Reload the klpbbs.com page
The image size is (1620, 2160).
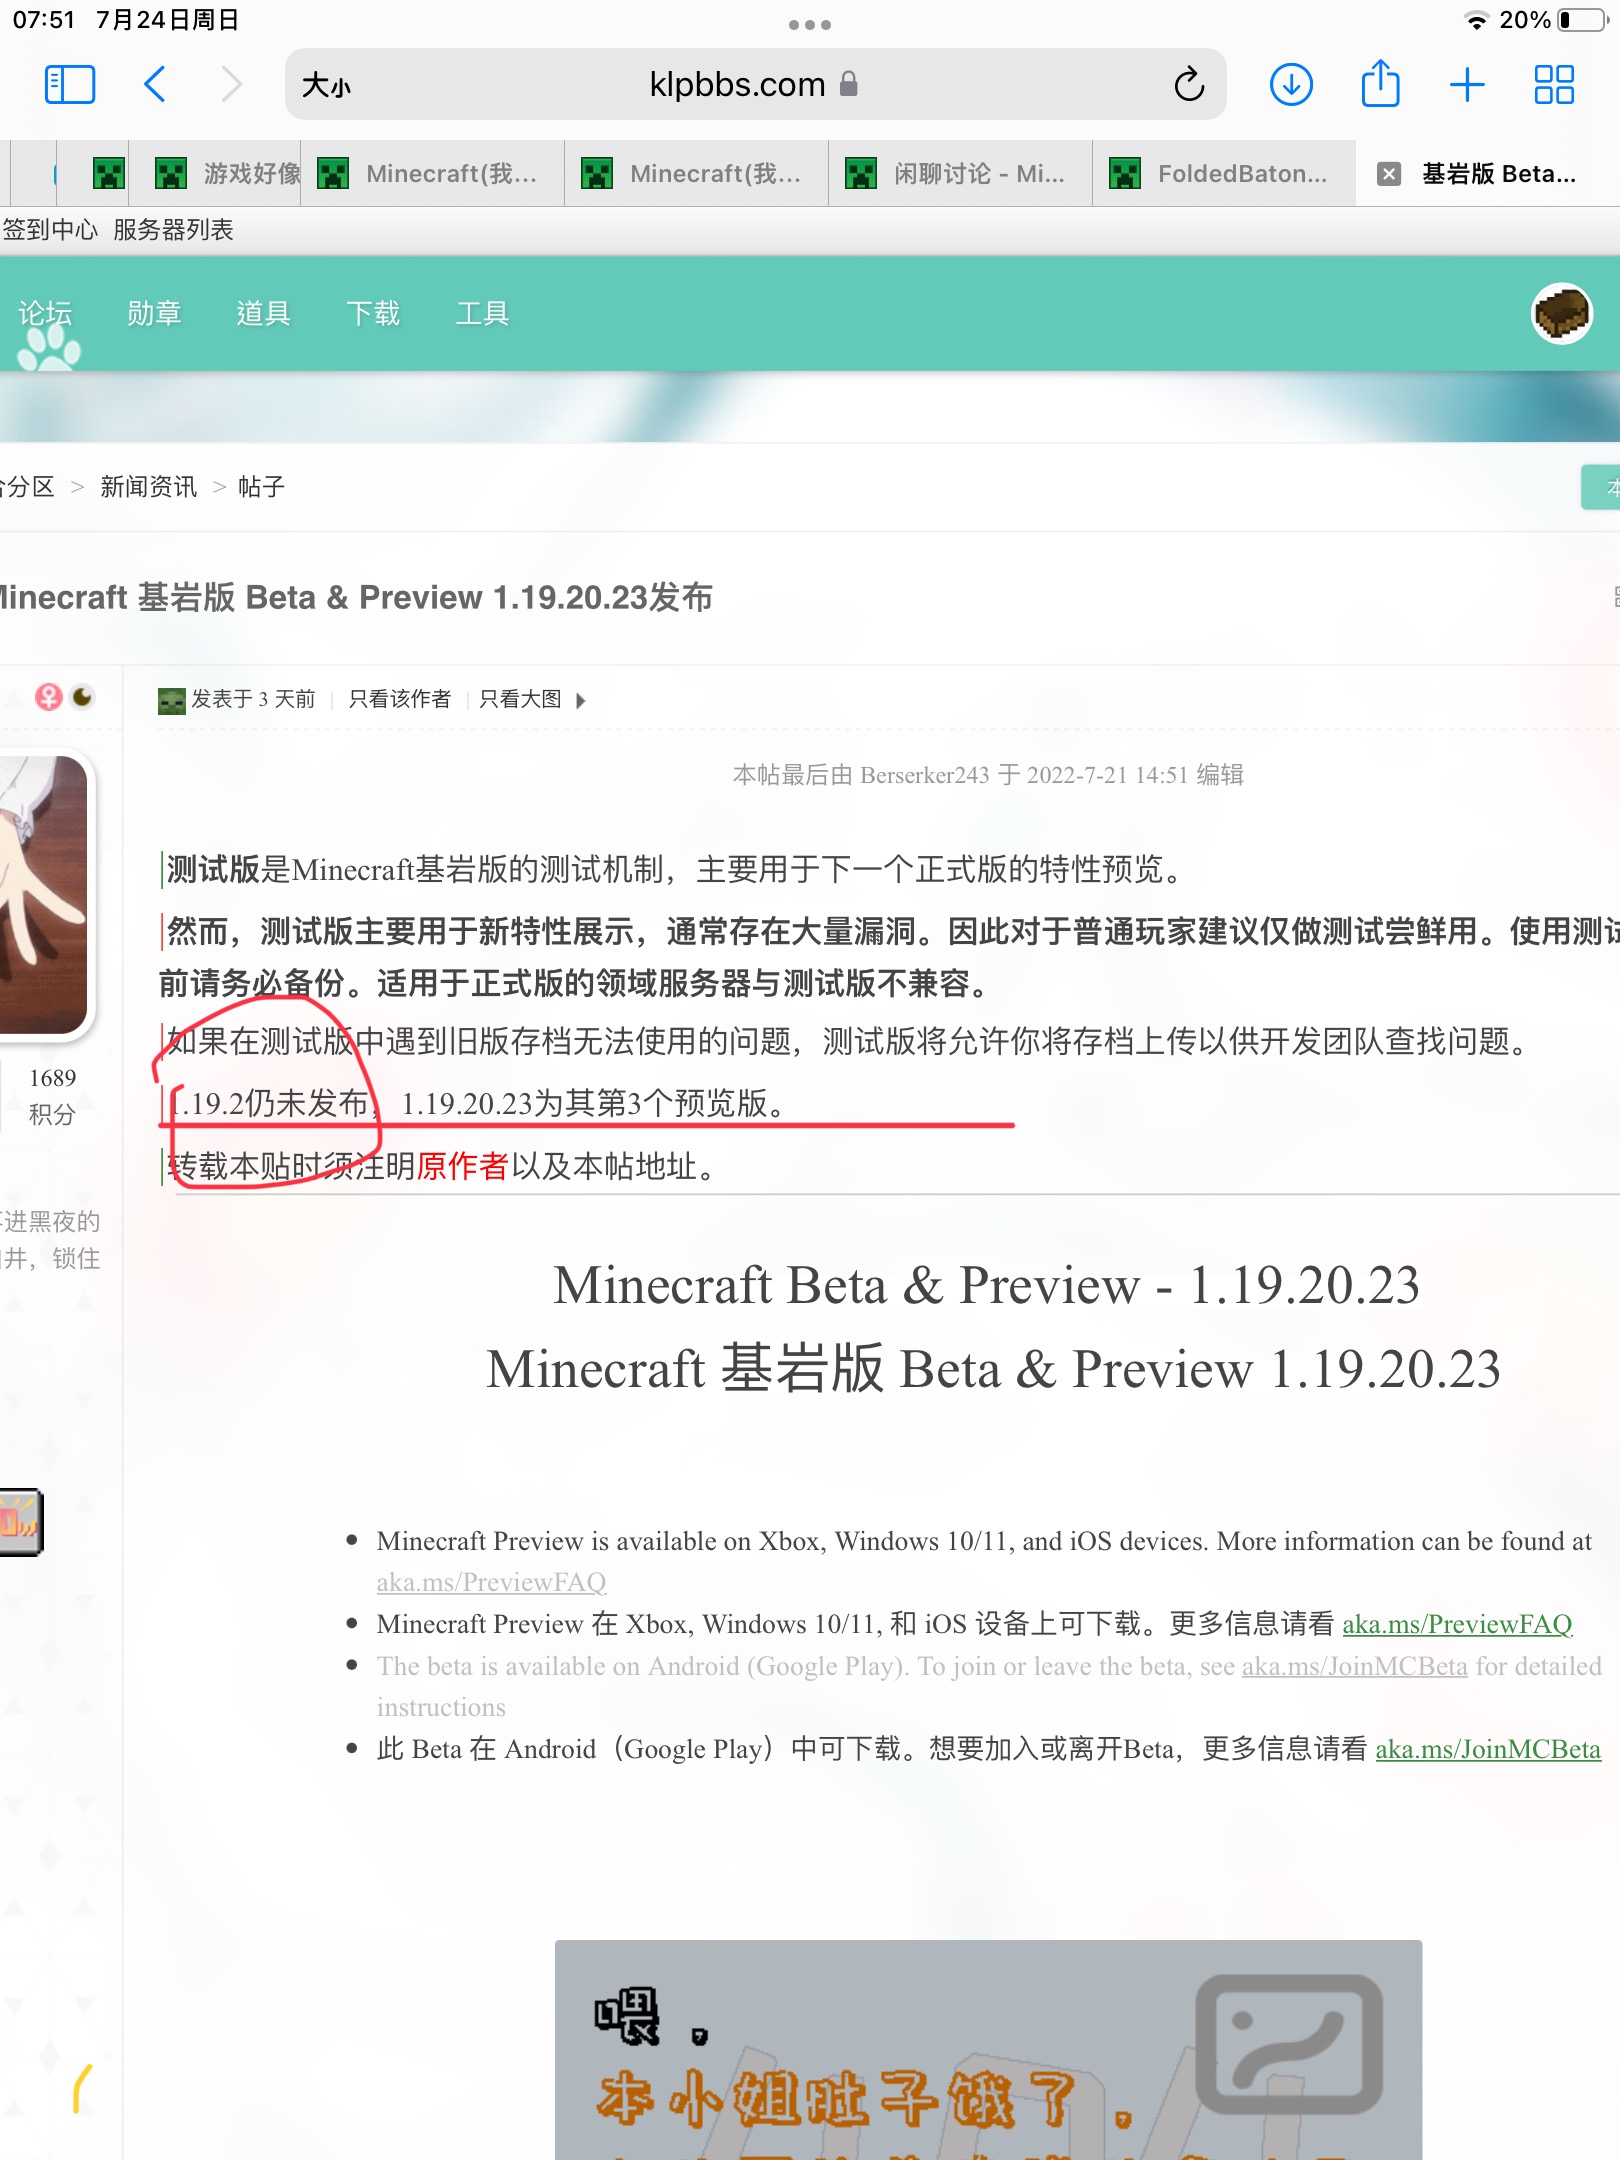click(x=1189, y=84)
